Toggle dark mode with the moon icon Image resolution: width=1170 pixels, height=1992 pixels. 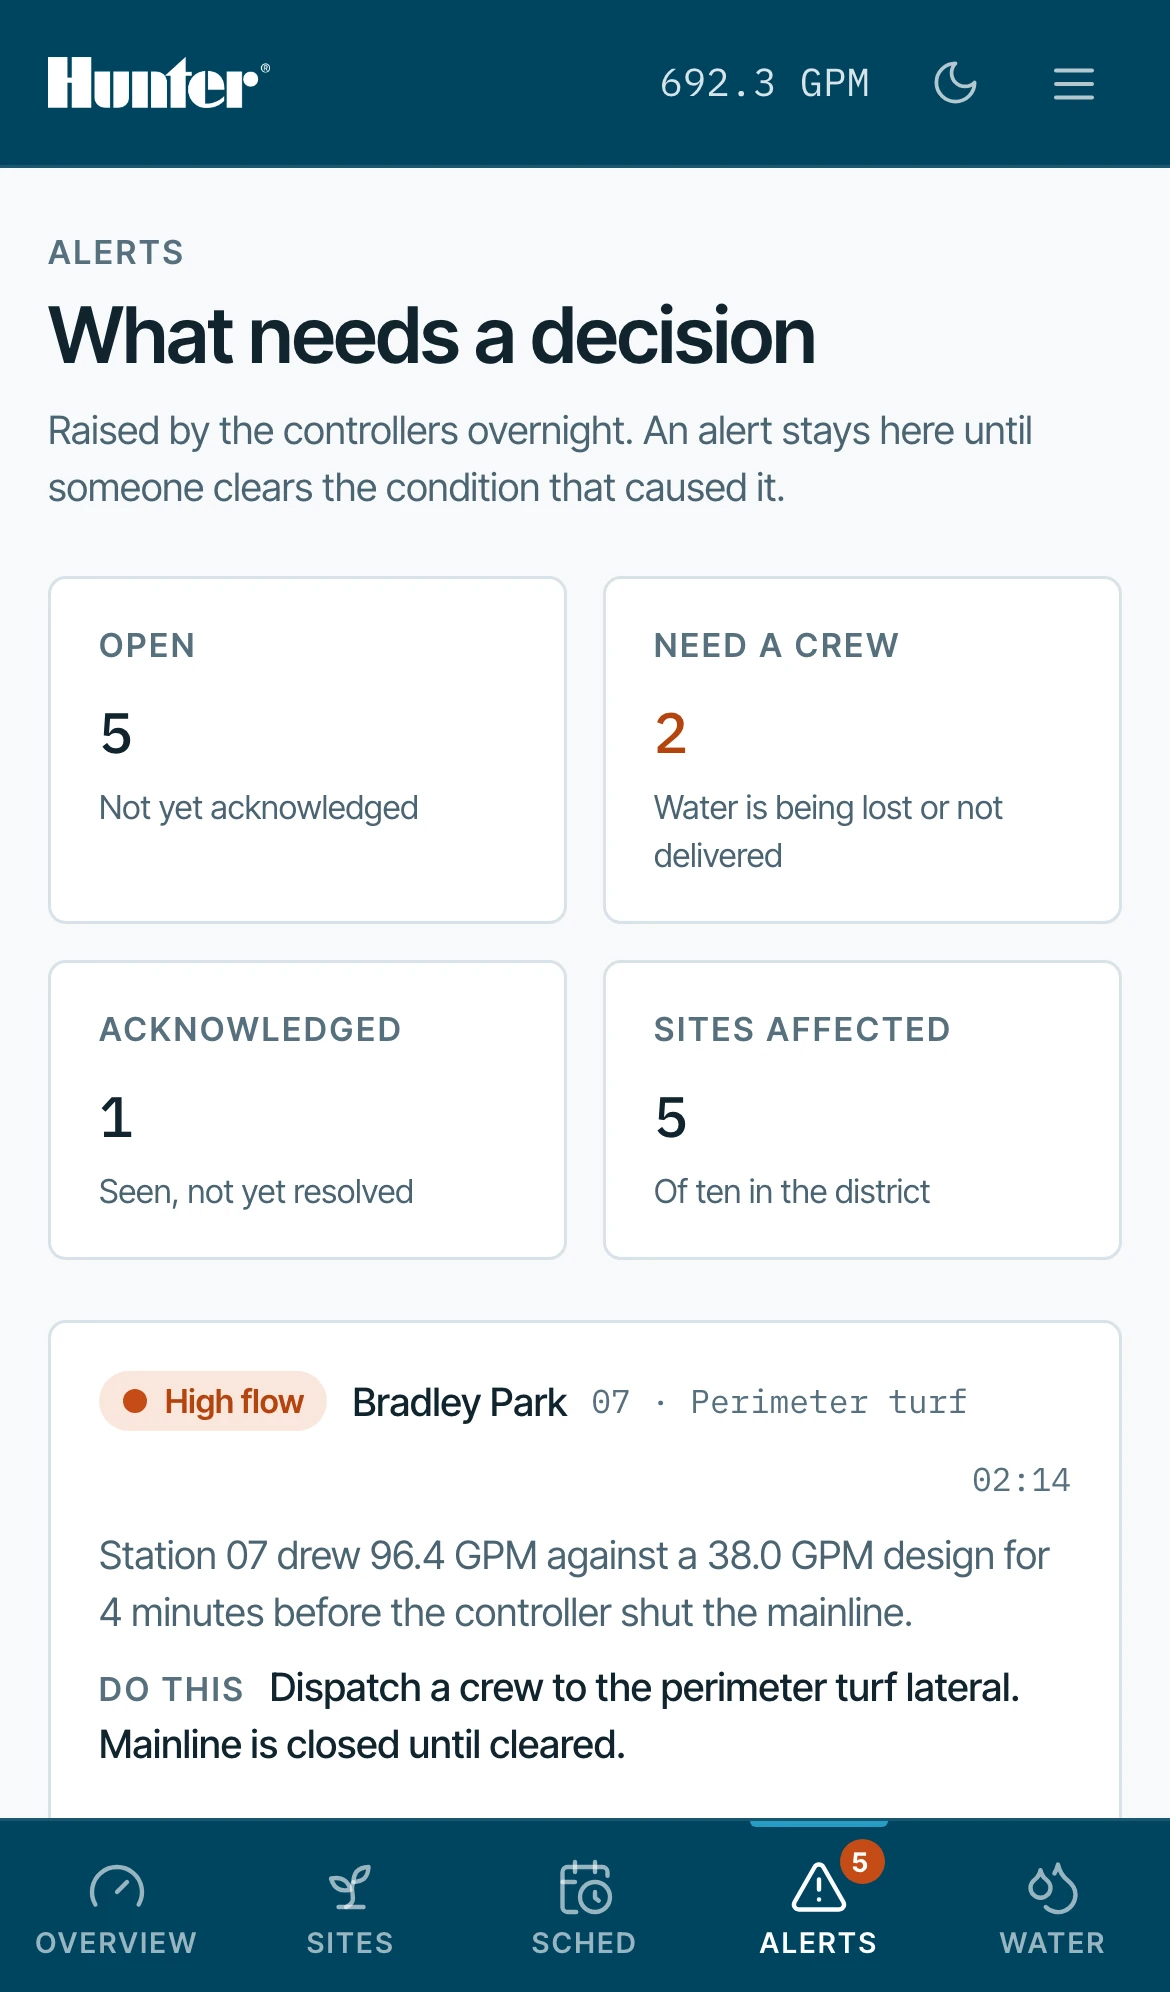955,83
